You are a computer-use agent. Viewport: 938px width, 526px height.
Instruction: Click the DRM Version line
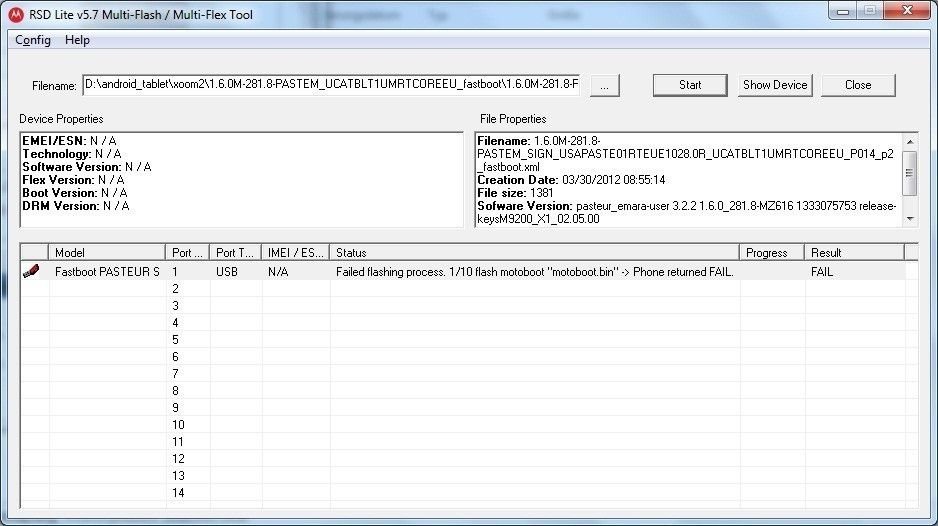point(76,206)
